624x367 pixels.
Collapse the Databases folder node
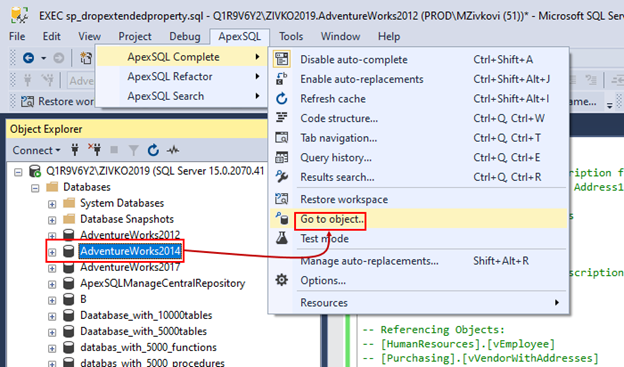point(35,188)
